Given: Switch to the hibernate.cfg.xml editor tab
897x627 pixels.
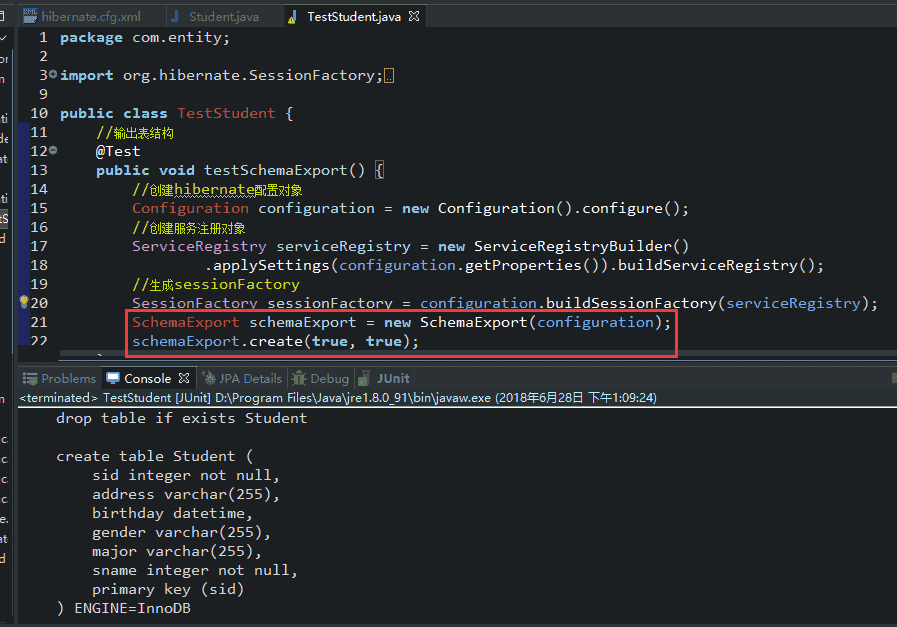Looking at the screenshot, I should [x=91, y=17].
